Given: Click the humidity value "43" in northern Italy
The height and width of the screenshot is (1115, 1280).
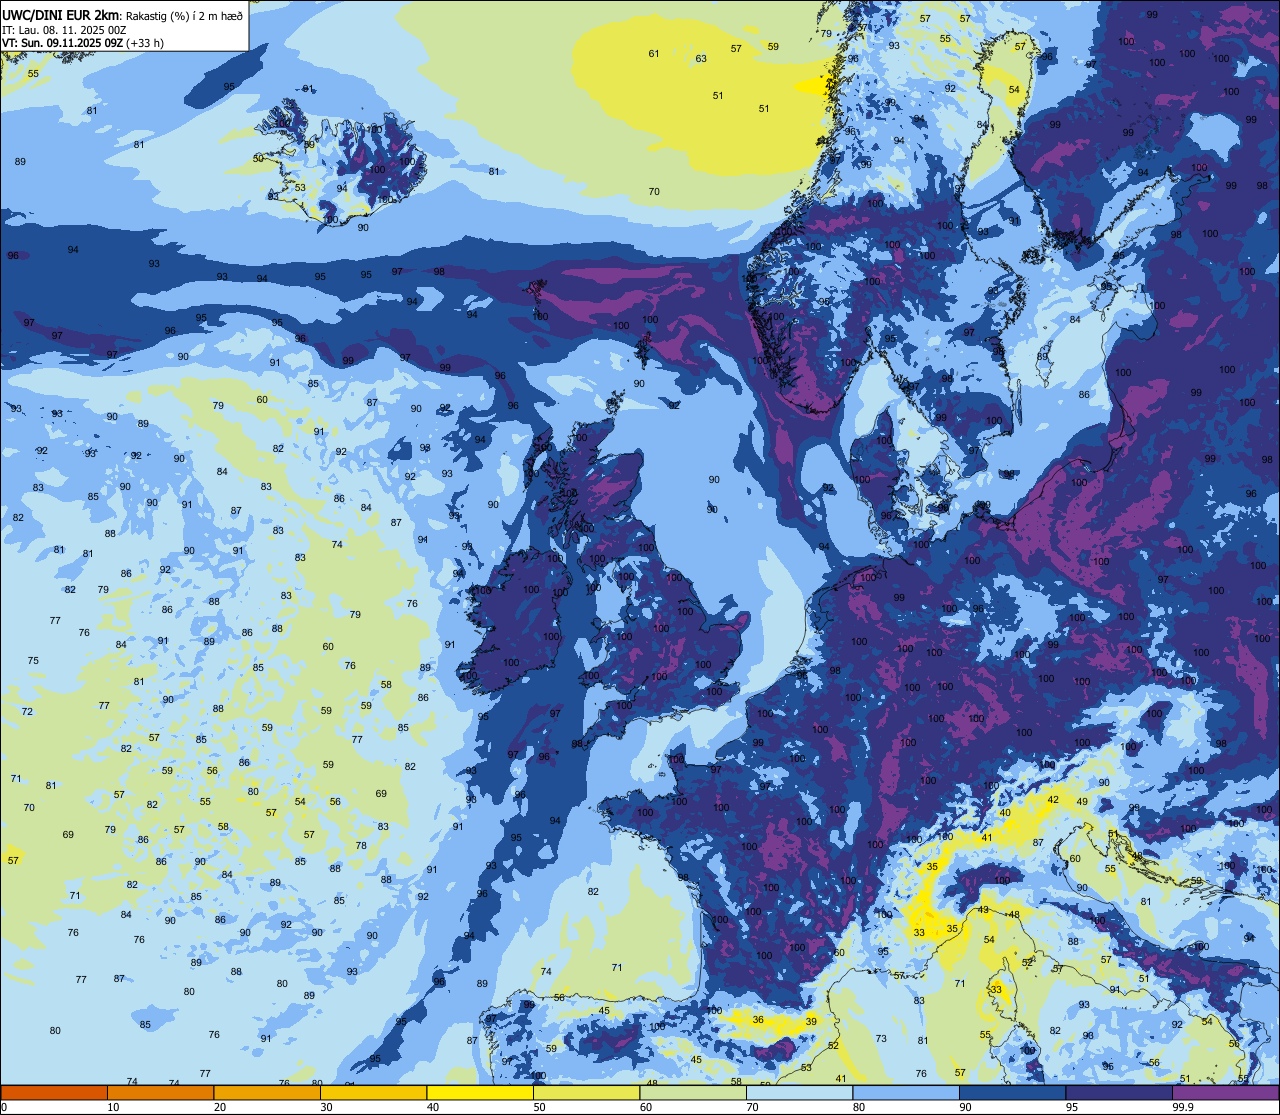Looking at the screenshot, I should tap(983, 910).
